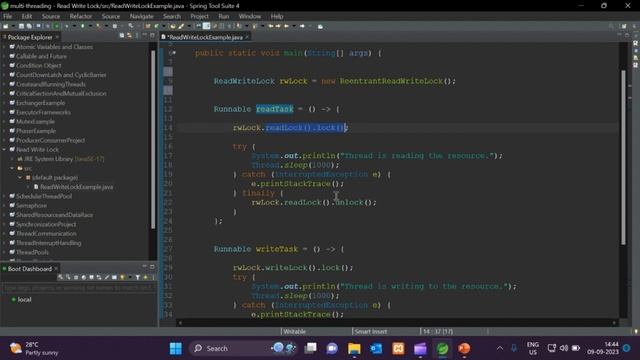Click Writable in the status bar
The width and height of the screenshot is (640, 360).
294,331
